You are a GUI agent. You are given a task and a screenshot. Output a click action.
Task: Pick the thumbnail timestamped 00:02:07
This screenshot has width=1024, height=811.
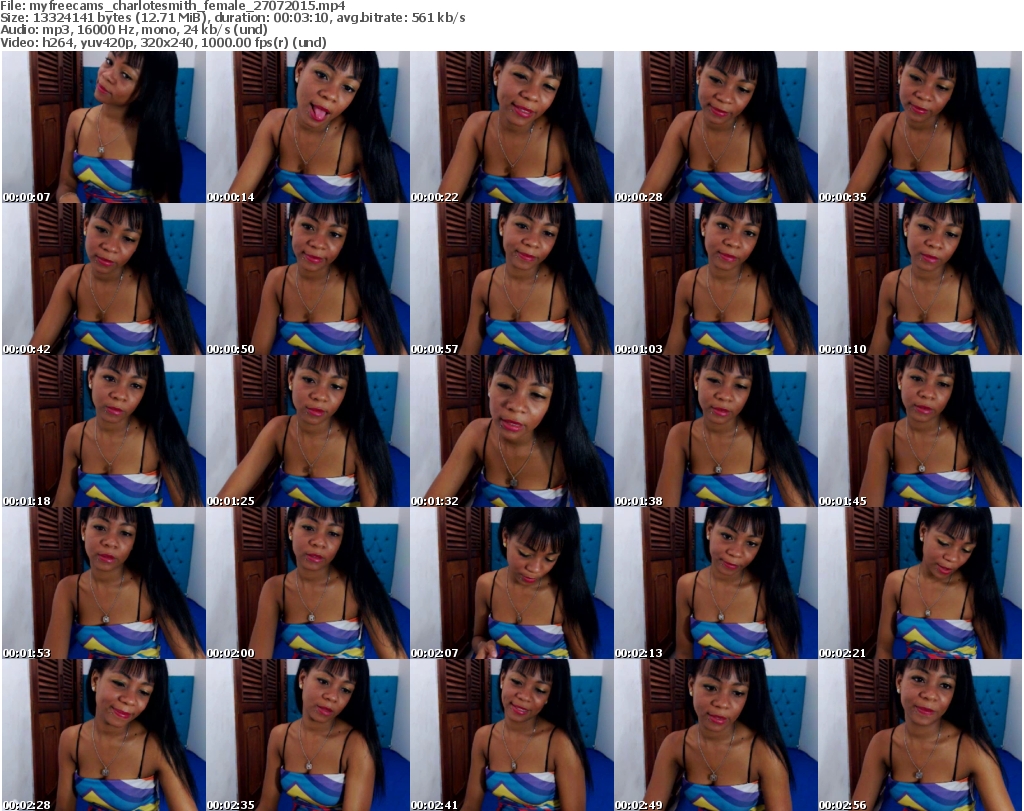tap(511, 583)
